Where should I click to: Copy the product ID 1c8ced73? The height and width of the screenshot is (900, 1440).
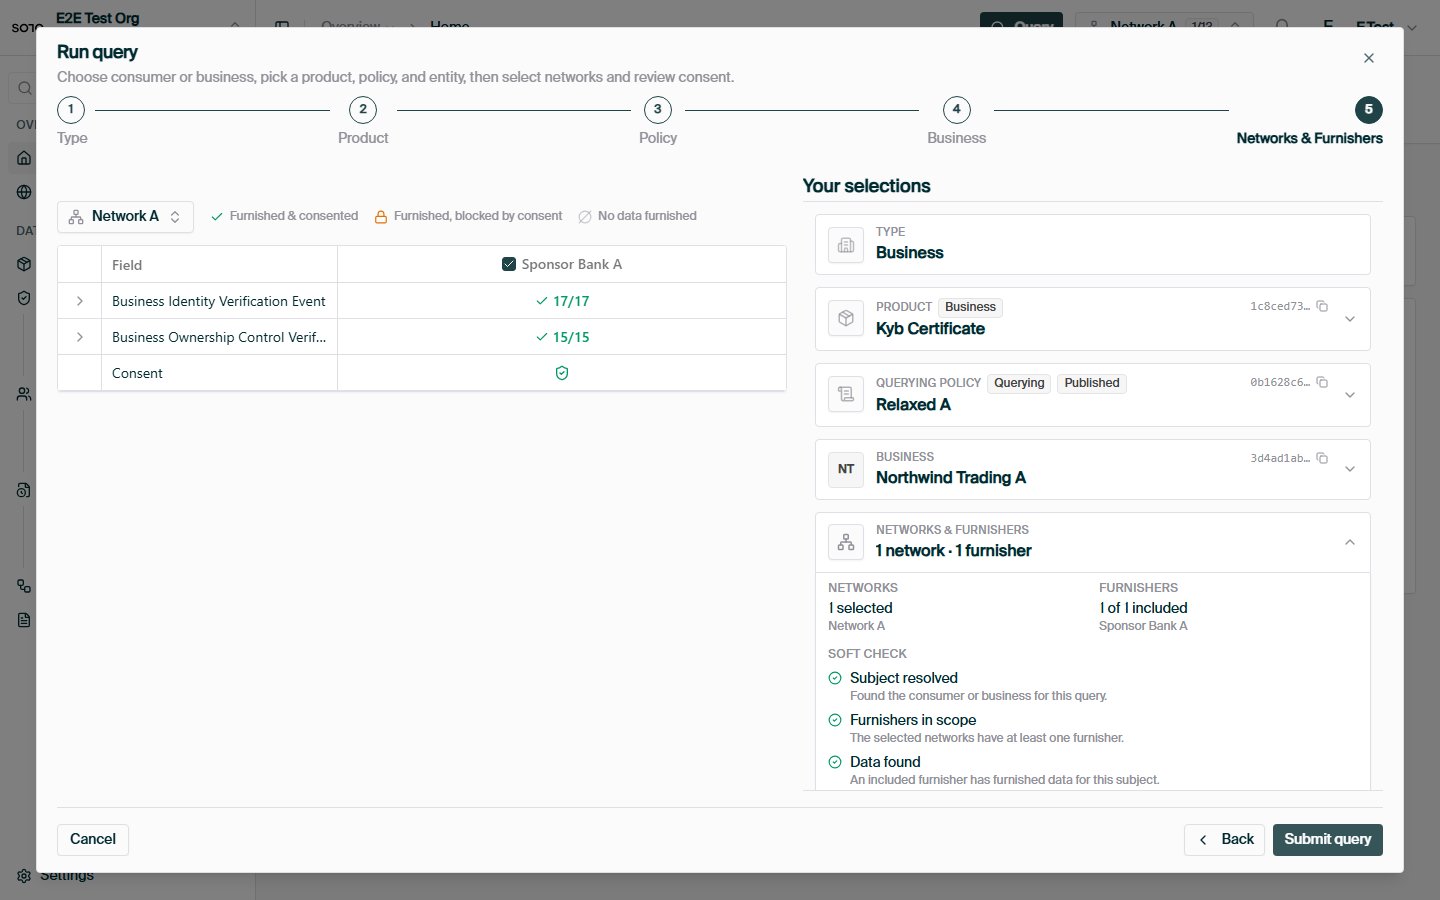(1322, 306)
